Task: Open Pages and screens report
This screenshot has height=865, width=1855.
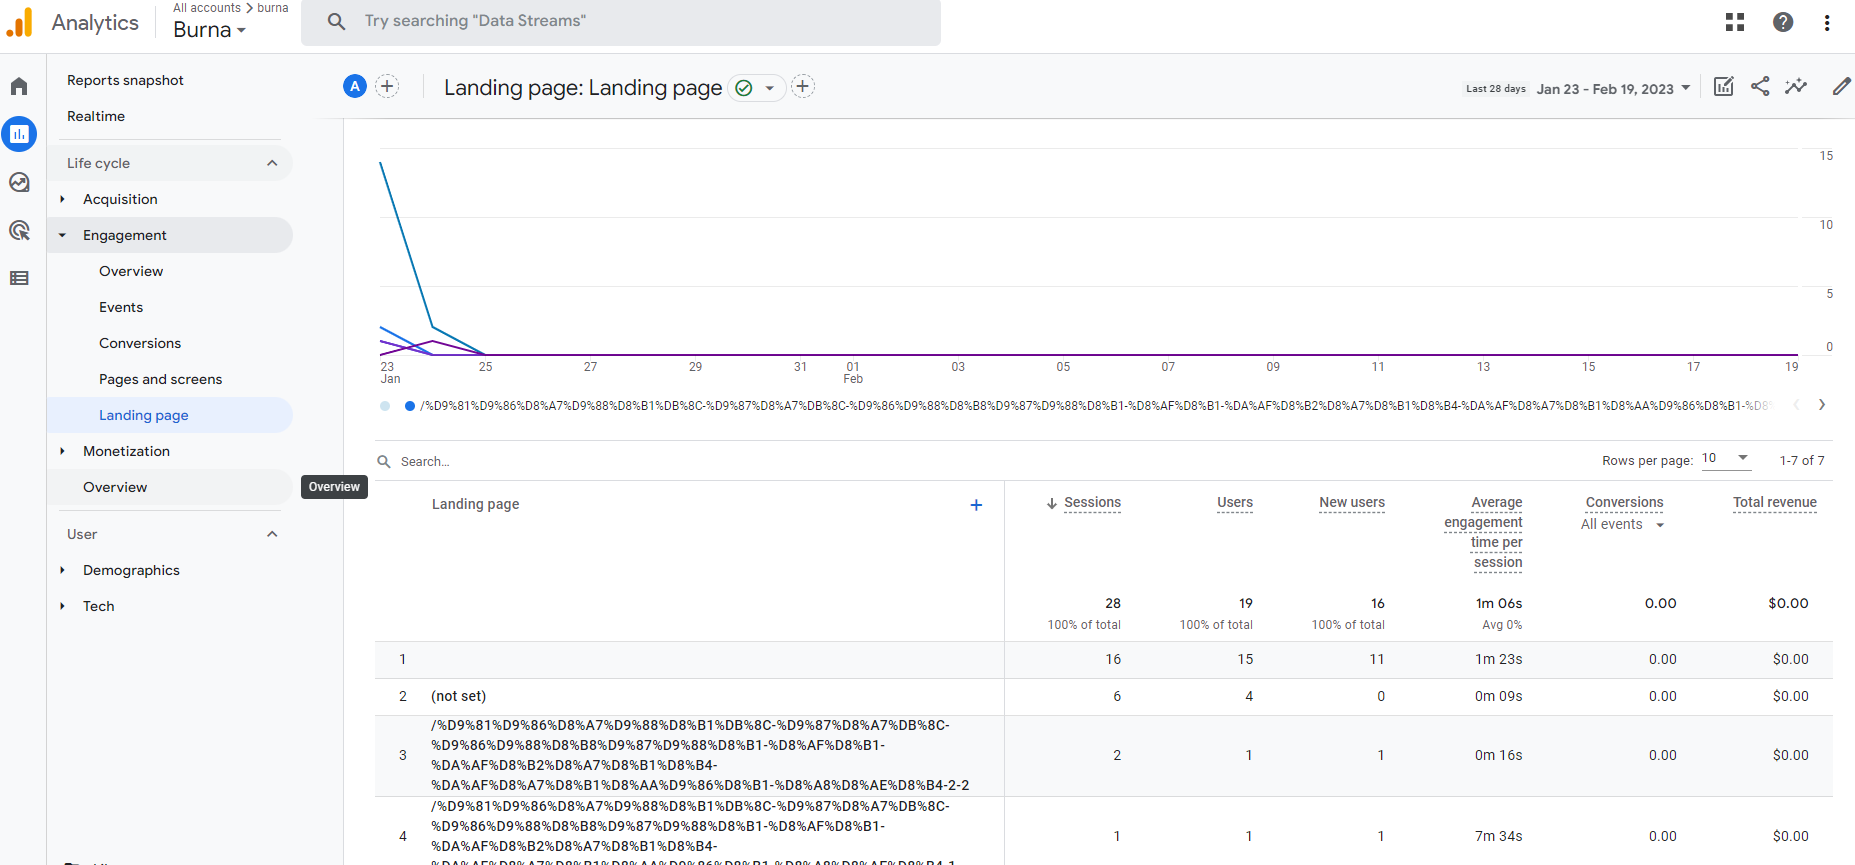Action: click(160, 379)
